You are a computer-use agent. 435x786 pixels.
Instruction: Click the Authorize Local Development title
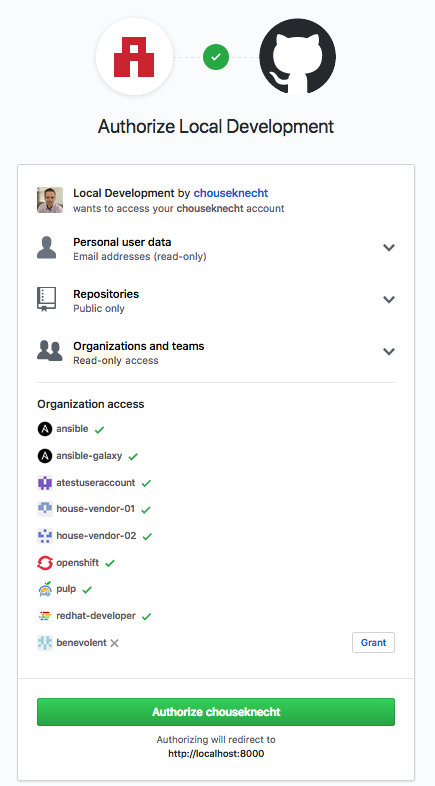(216, 126)
